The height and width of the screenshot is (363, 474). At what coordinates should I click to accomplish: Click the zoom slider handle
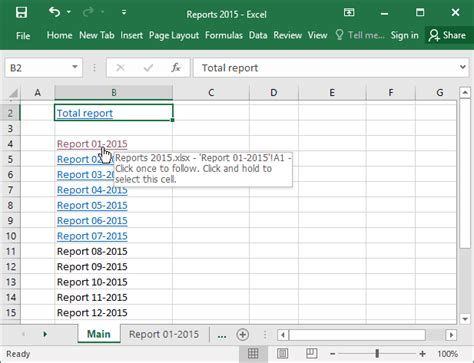(x=377, y=354)
